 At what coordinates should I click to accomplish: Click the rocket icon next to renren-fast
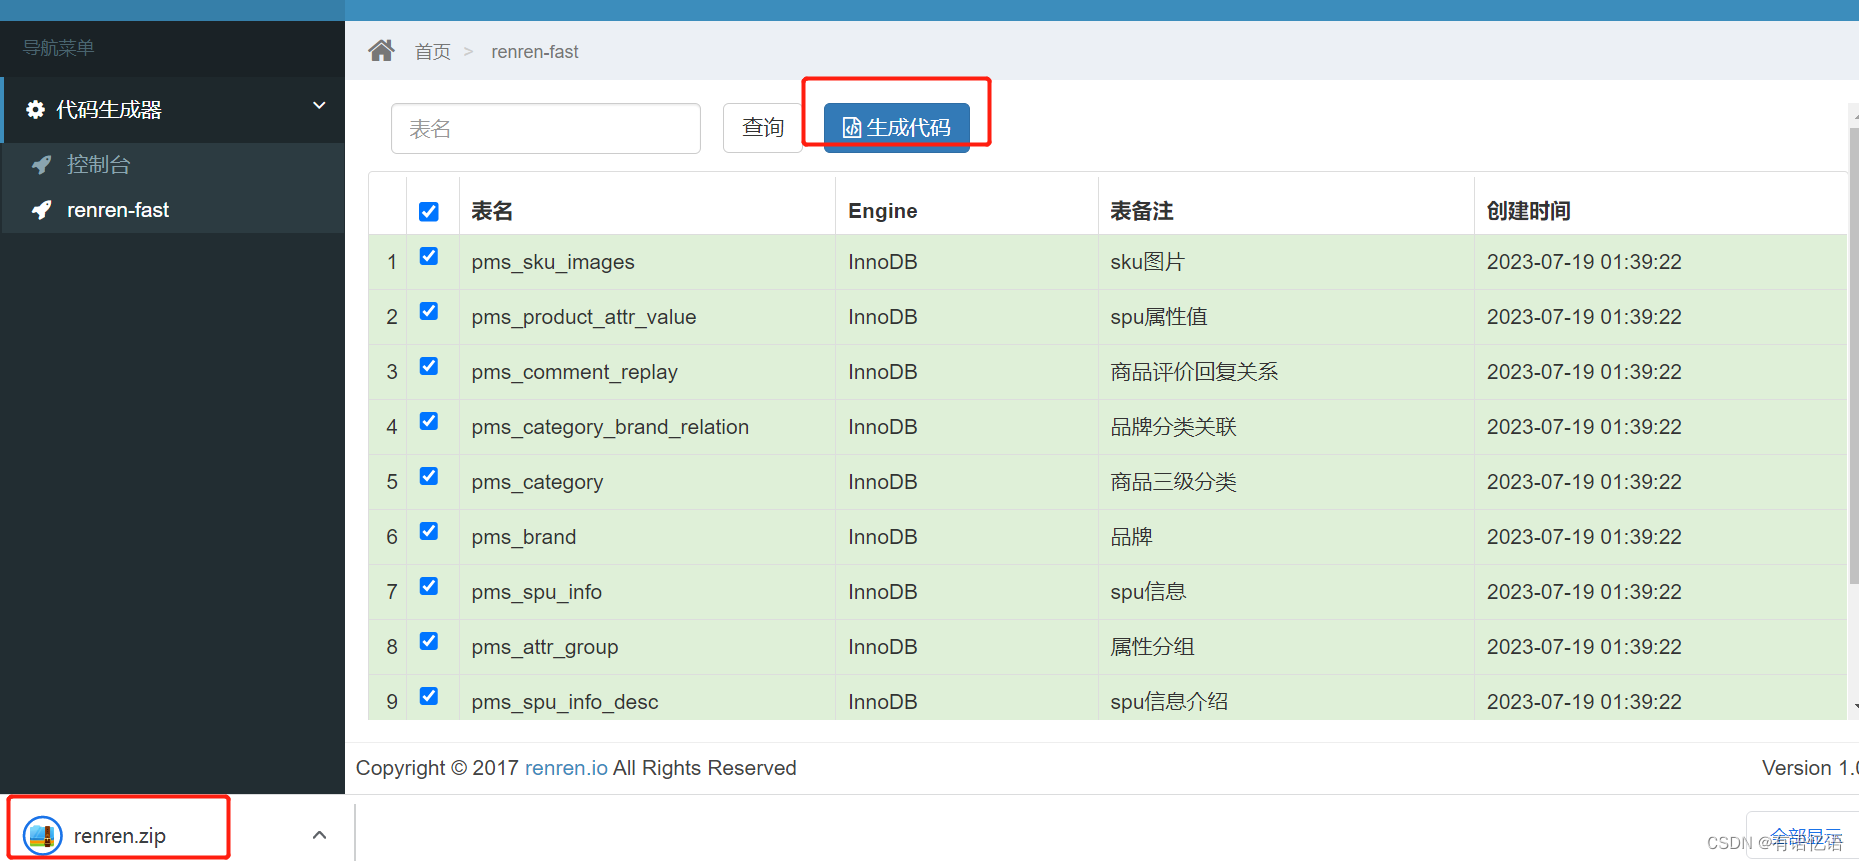point(42,210)
